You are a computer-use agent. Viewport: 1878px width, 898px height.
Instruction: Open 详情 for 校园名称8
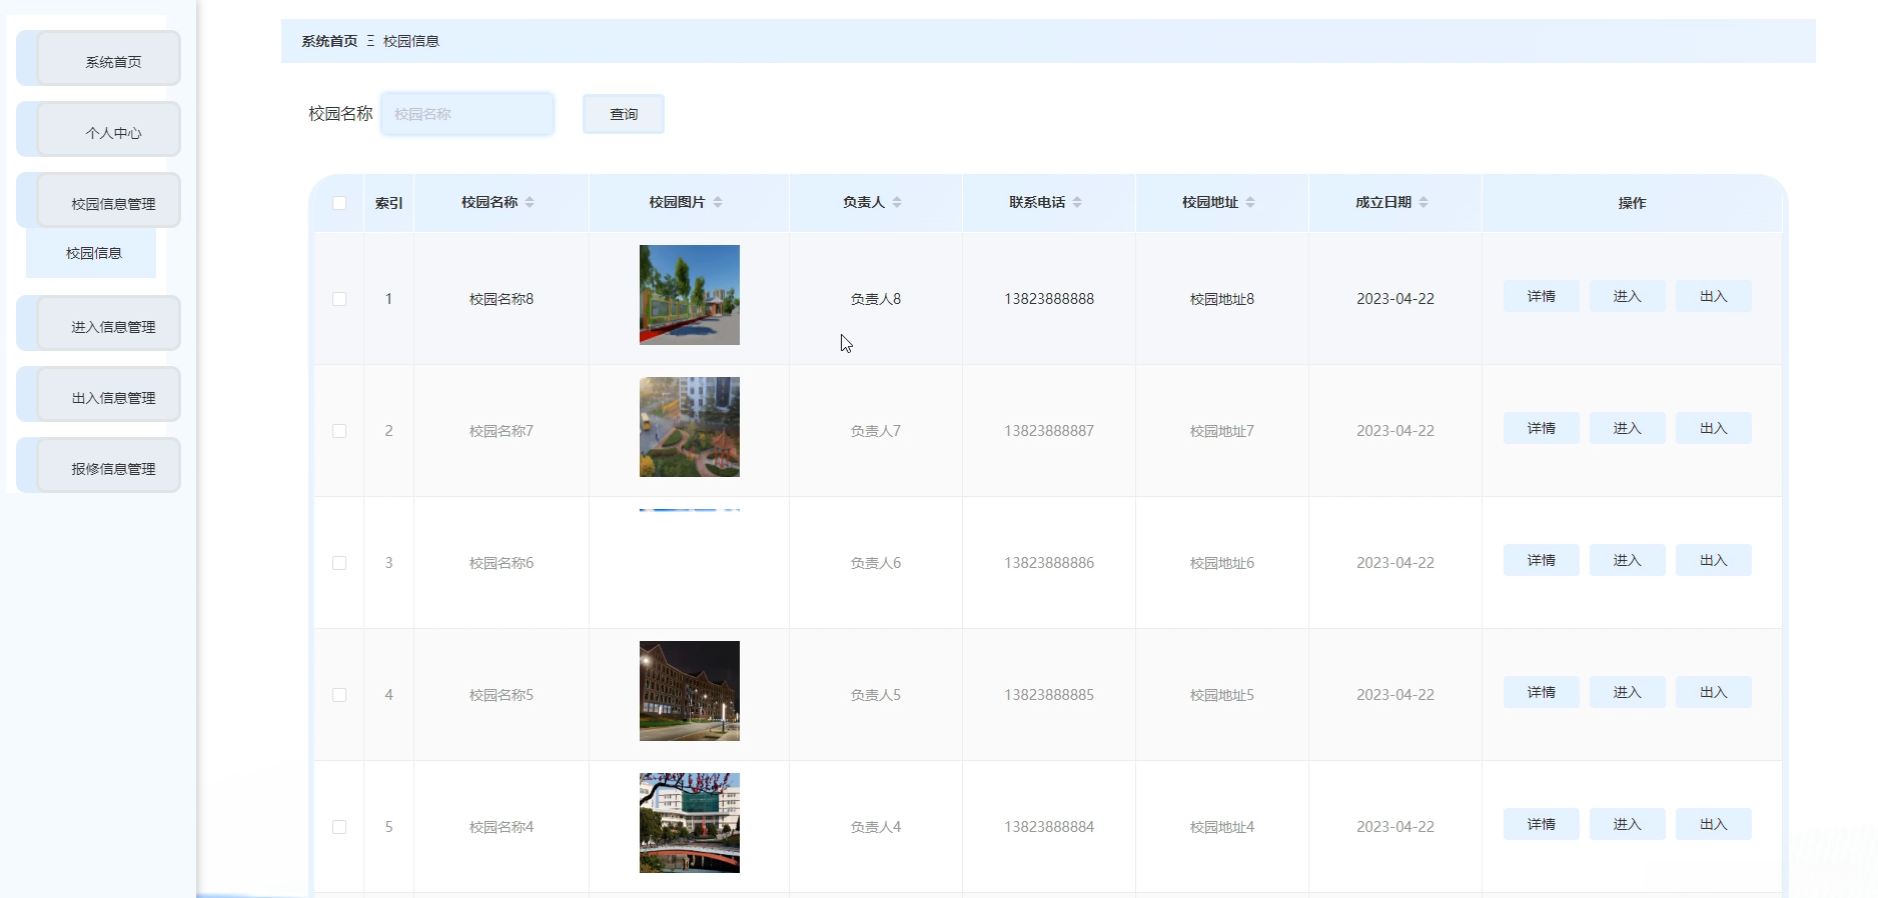click(1541, 296)
